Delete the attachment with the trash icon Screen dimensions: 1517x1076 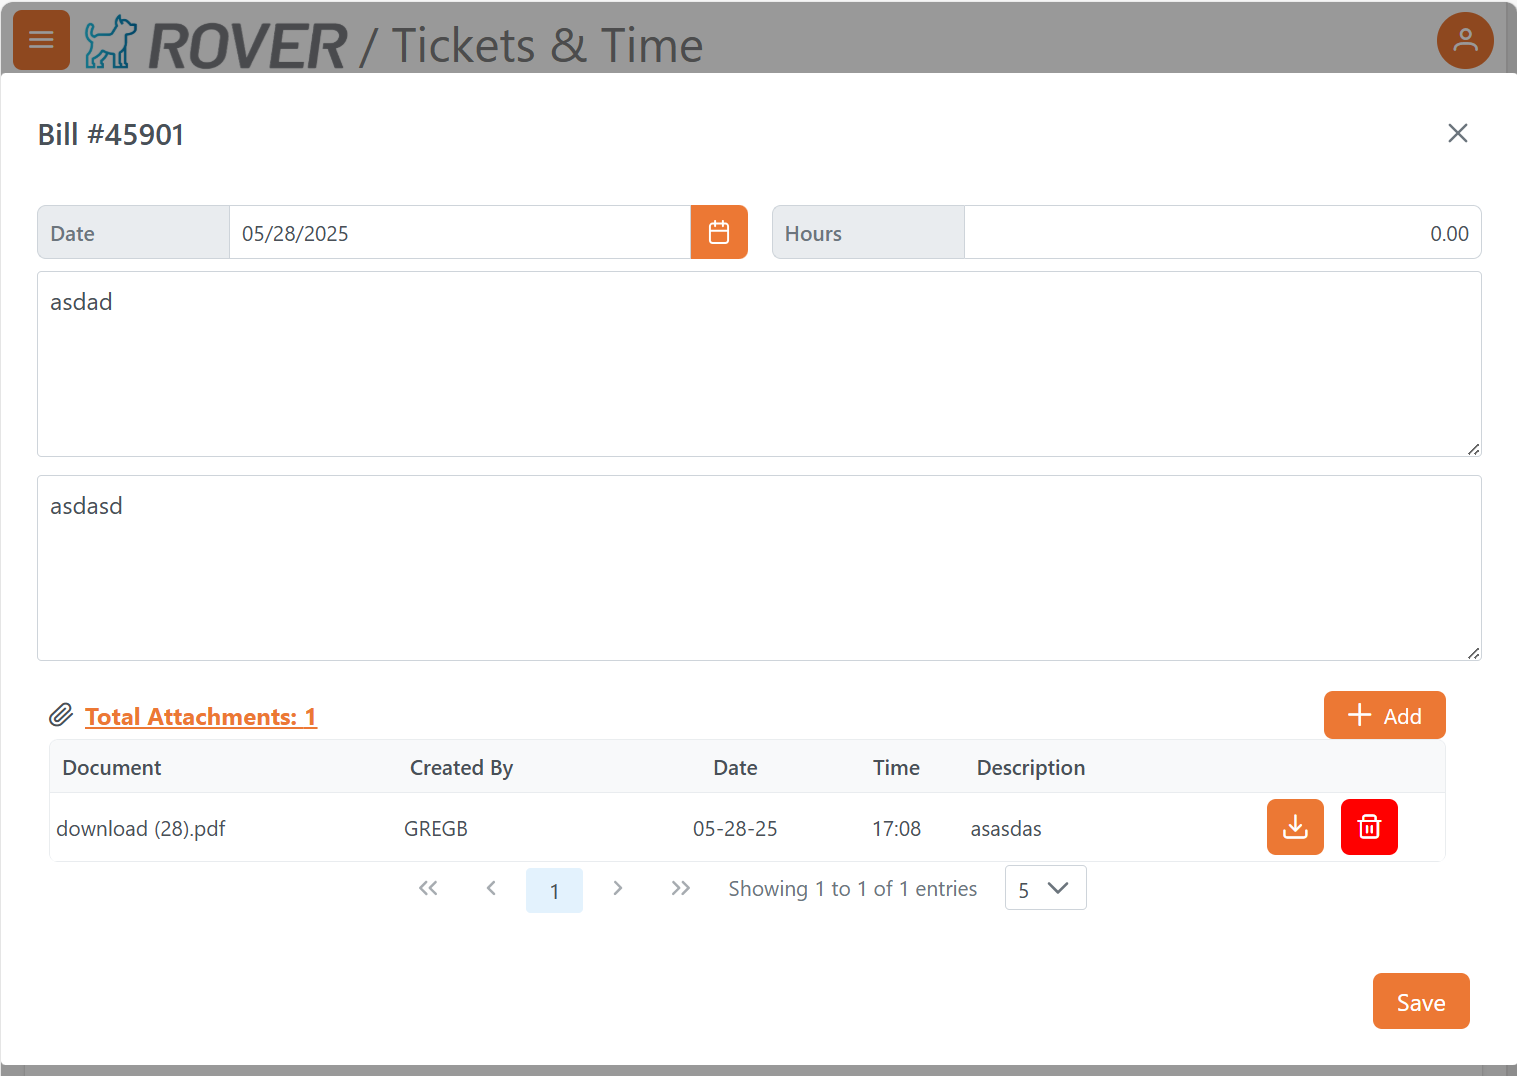(x=1369, y=827)
